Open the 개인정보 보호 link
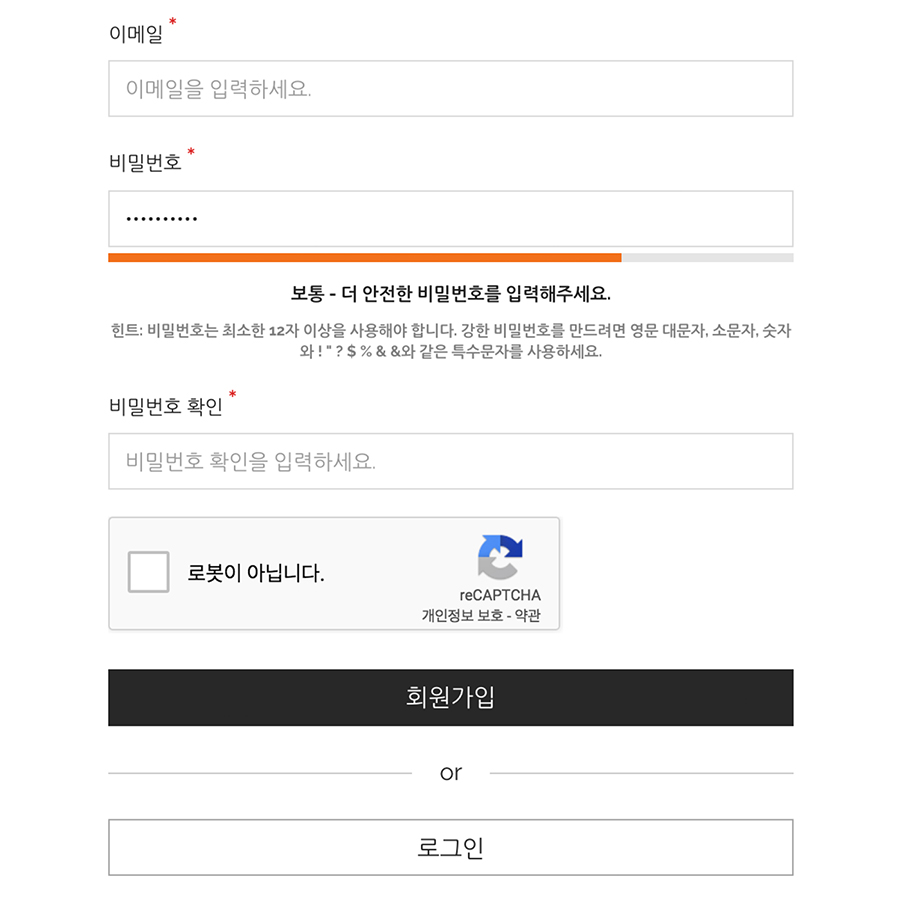Viewport: 900px width, 900px height. tap(463, 615)
